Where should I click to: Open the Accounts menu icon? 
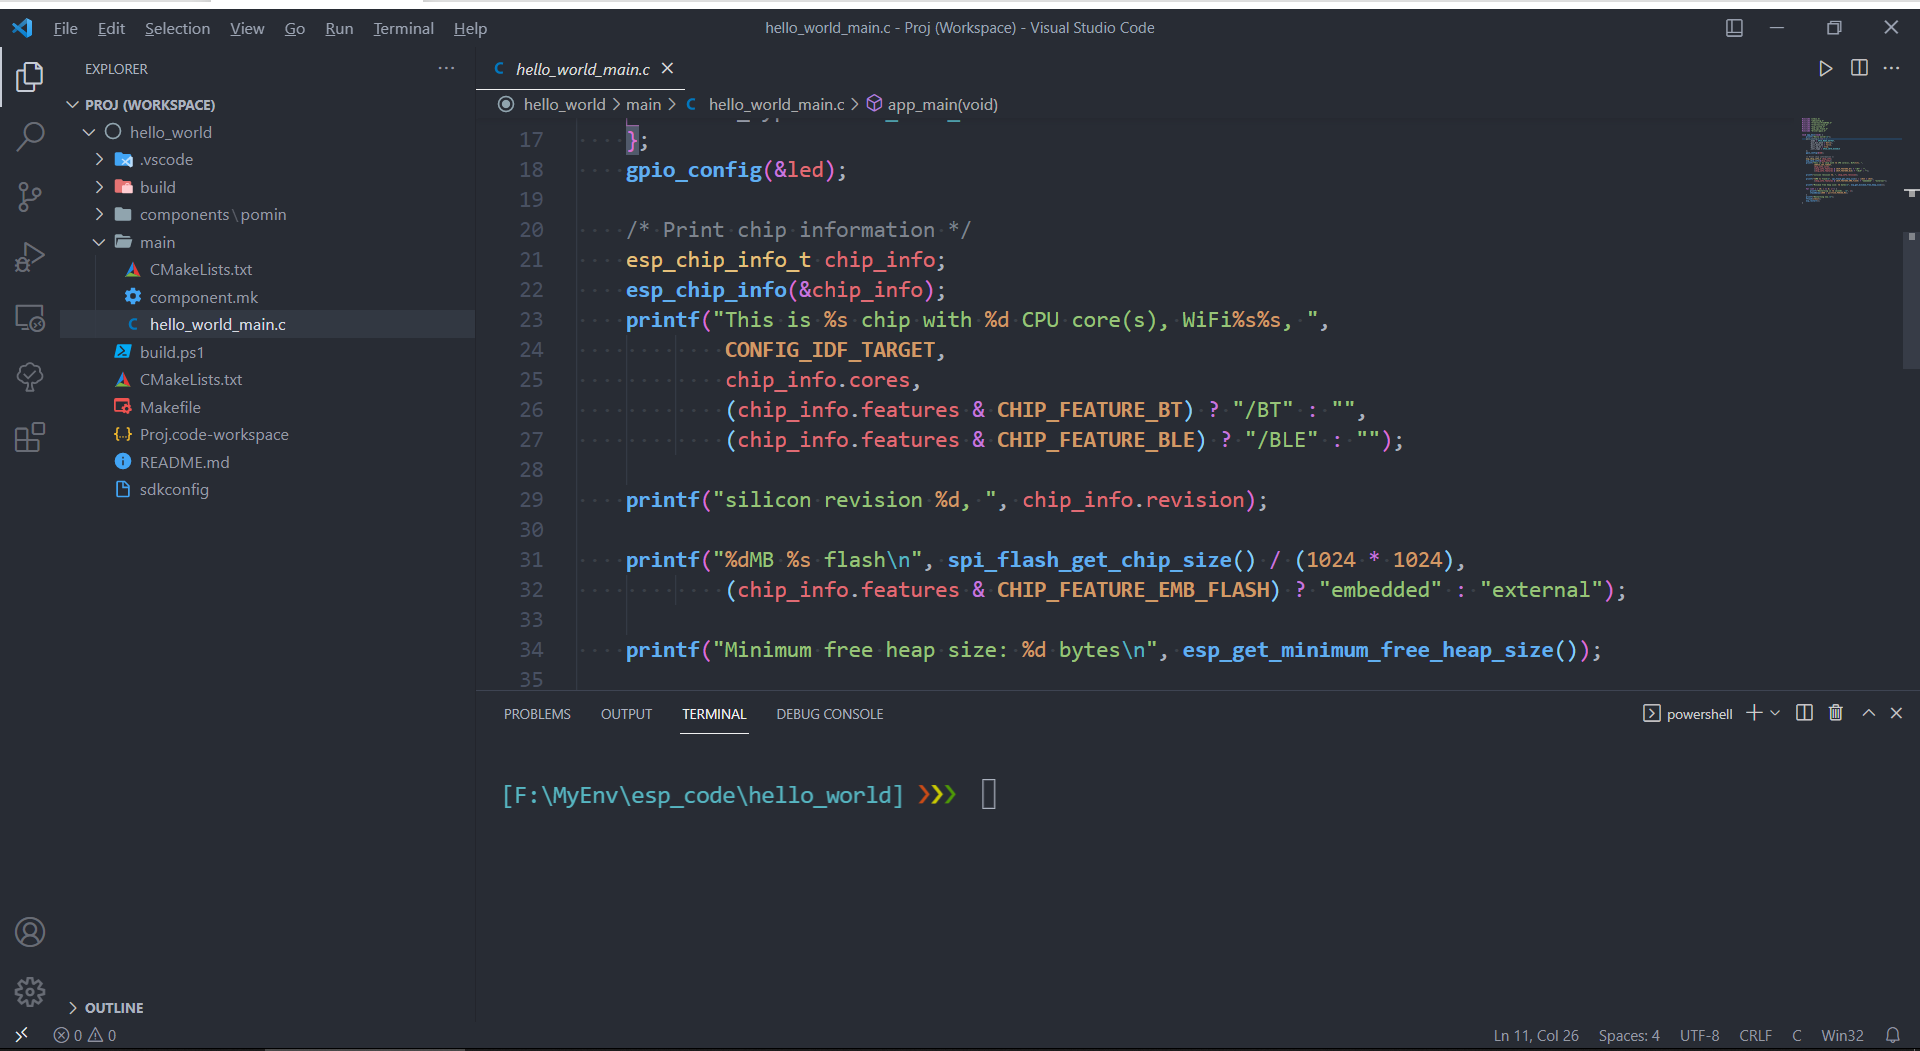[x=30, y=932]
